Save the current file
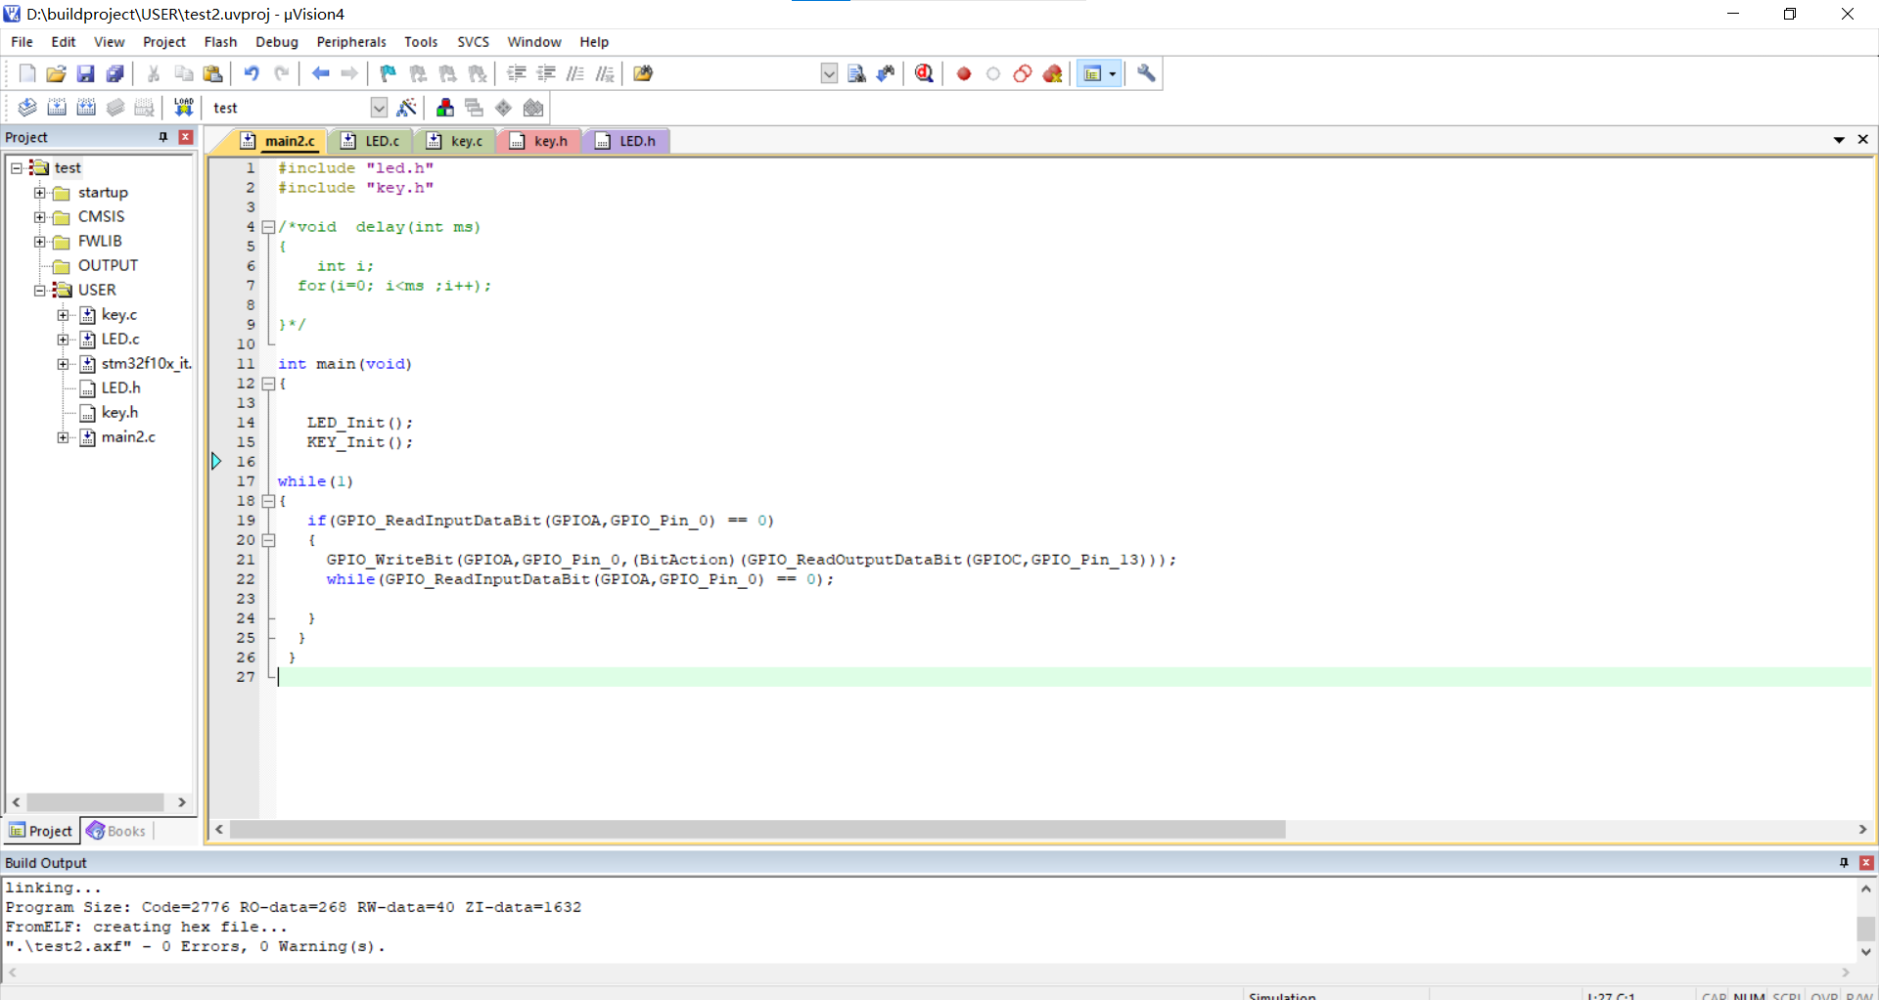 tap(85, 73)
